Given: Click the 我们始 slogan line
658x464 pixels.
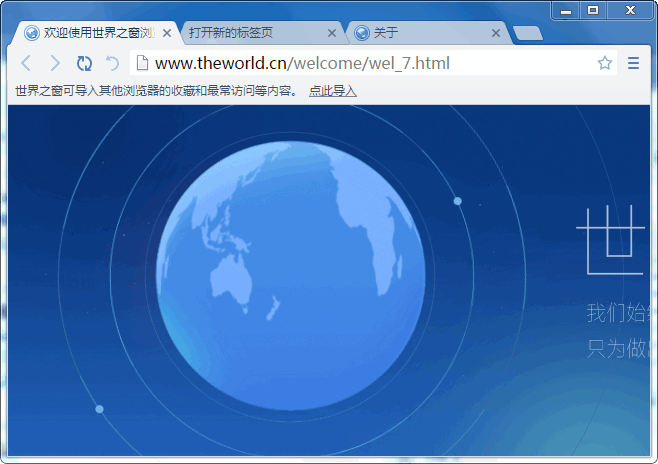Looking at the screenshot, I should (x=618, y=313).
